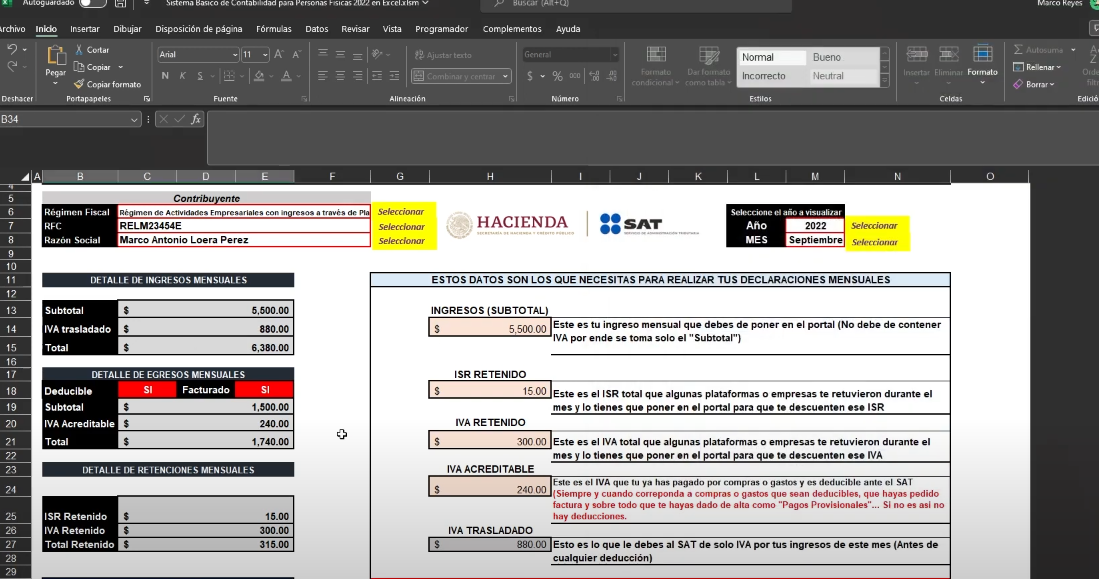The width and height of the screenshot is (1099, 579).
Task: Toggle bold N formatting
Action: pos(165,76)
